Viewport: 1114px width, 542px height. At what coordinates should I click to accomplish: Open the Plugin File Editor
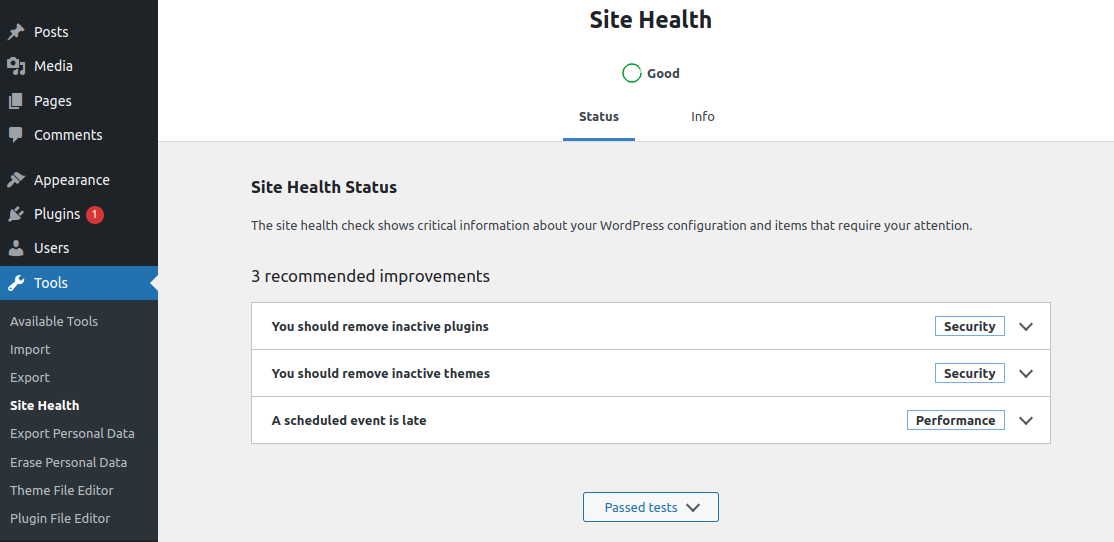(x=60, y=519)
